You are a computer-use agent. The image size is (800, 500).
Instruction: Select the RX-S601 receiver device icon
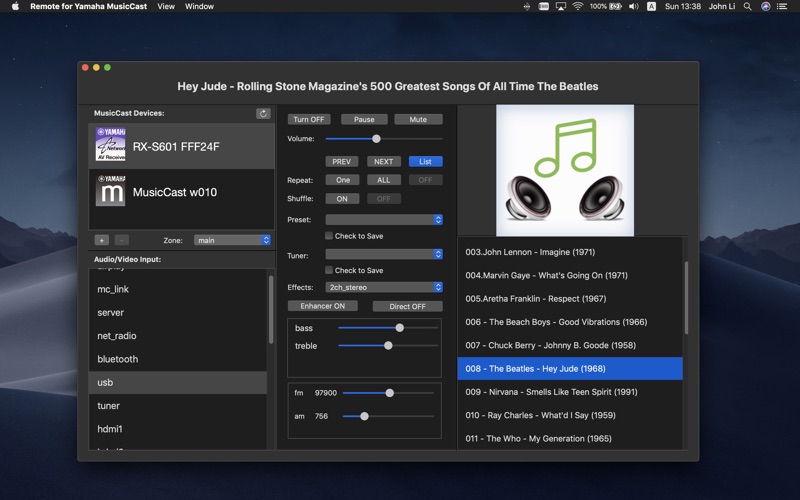tap(110, 146)
